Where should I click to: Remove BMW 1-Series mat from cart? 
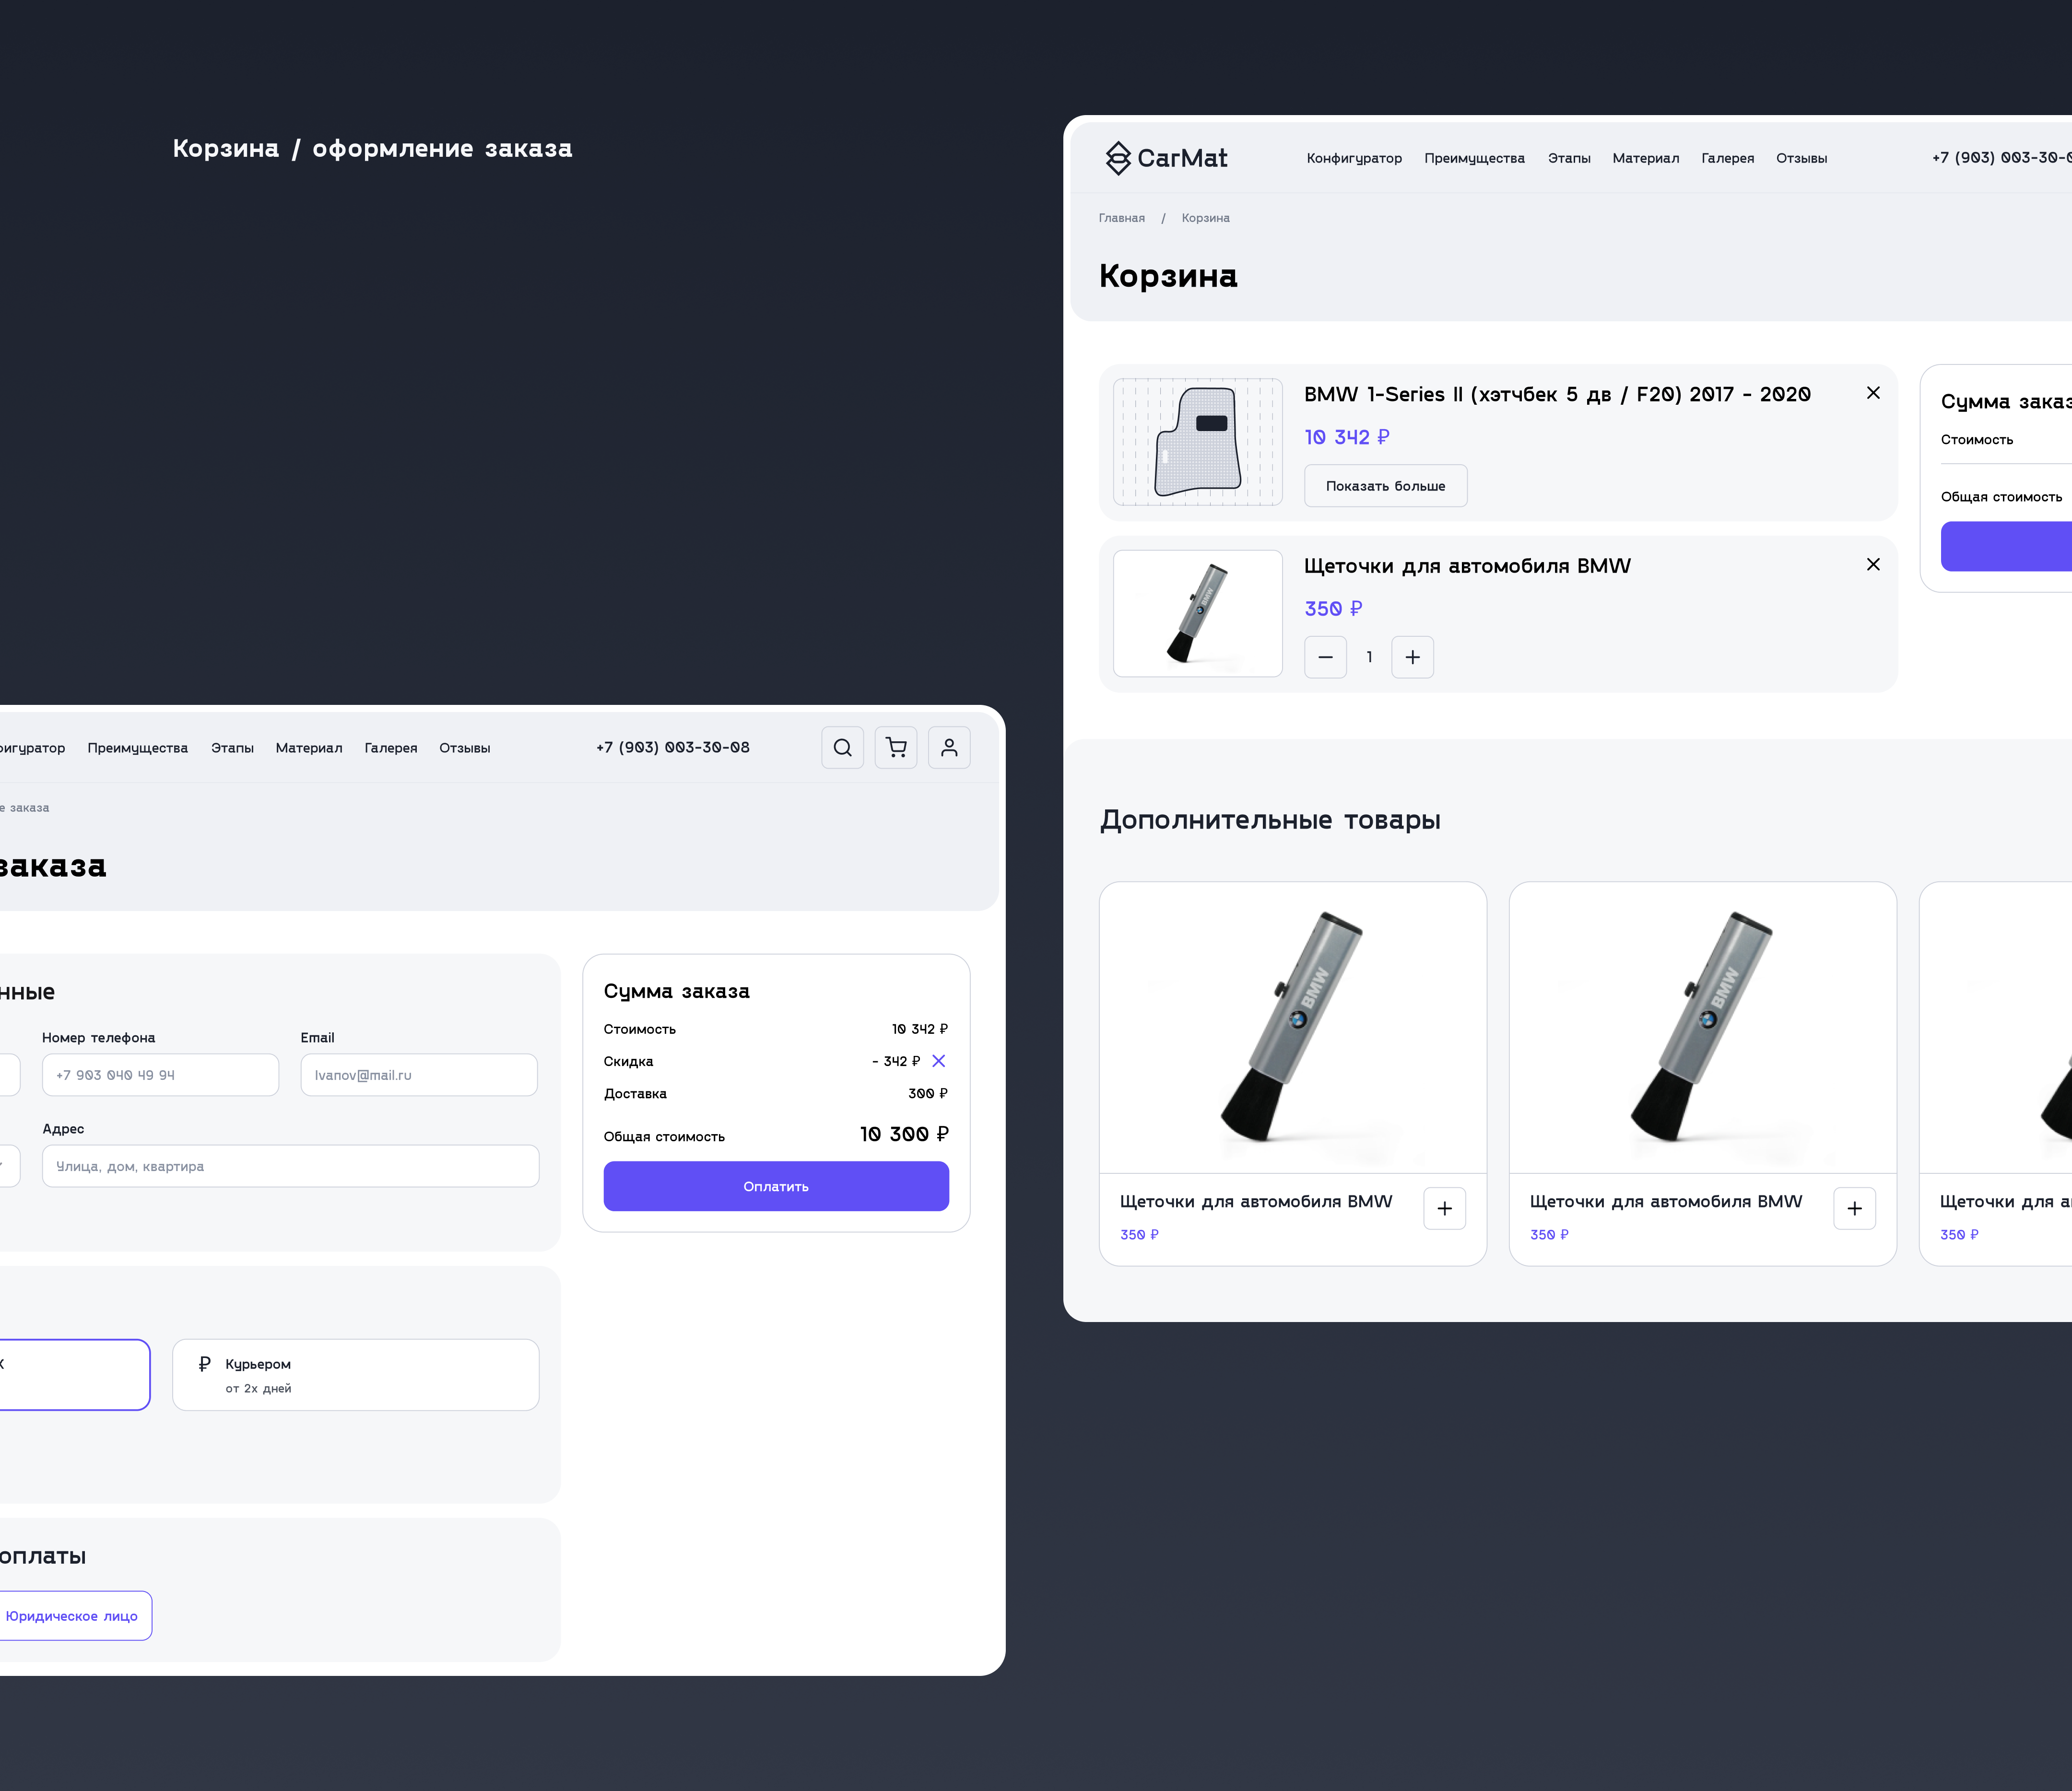tap(1873, 393)
